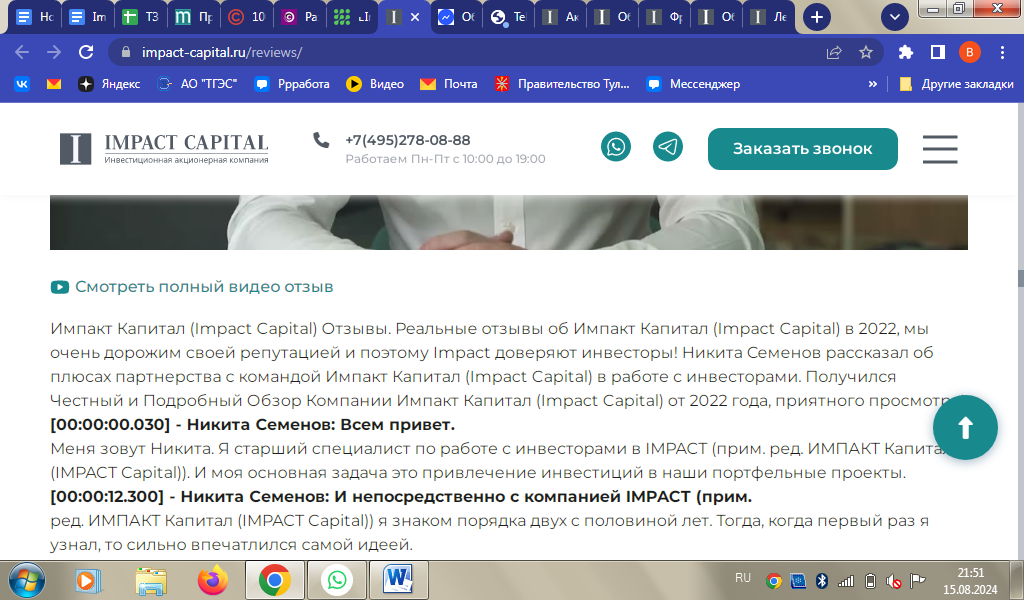Click the phone number +7(495)278-08-88
The width and height of the screenshot is (1024, 600).
[408, 140]
